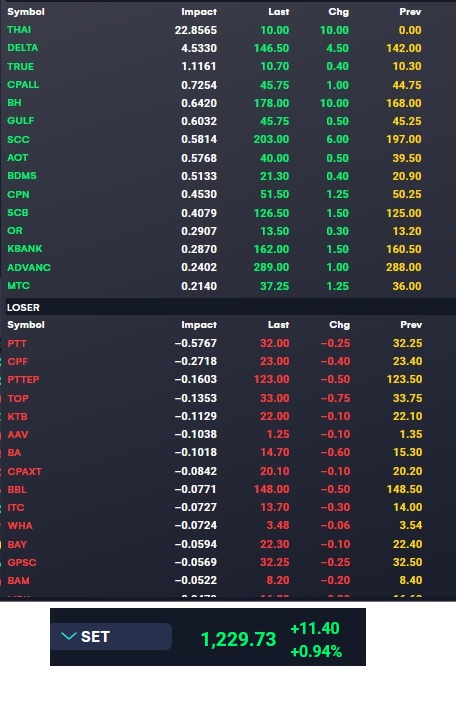Sort gainers by Symbol column header
The width and height of the screenshot is (471, 711).
click(26, 12)
